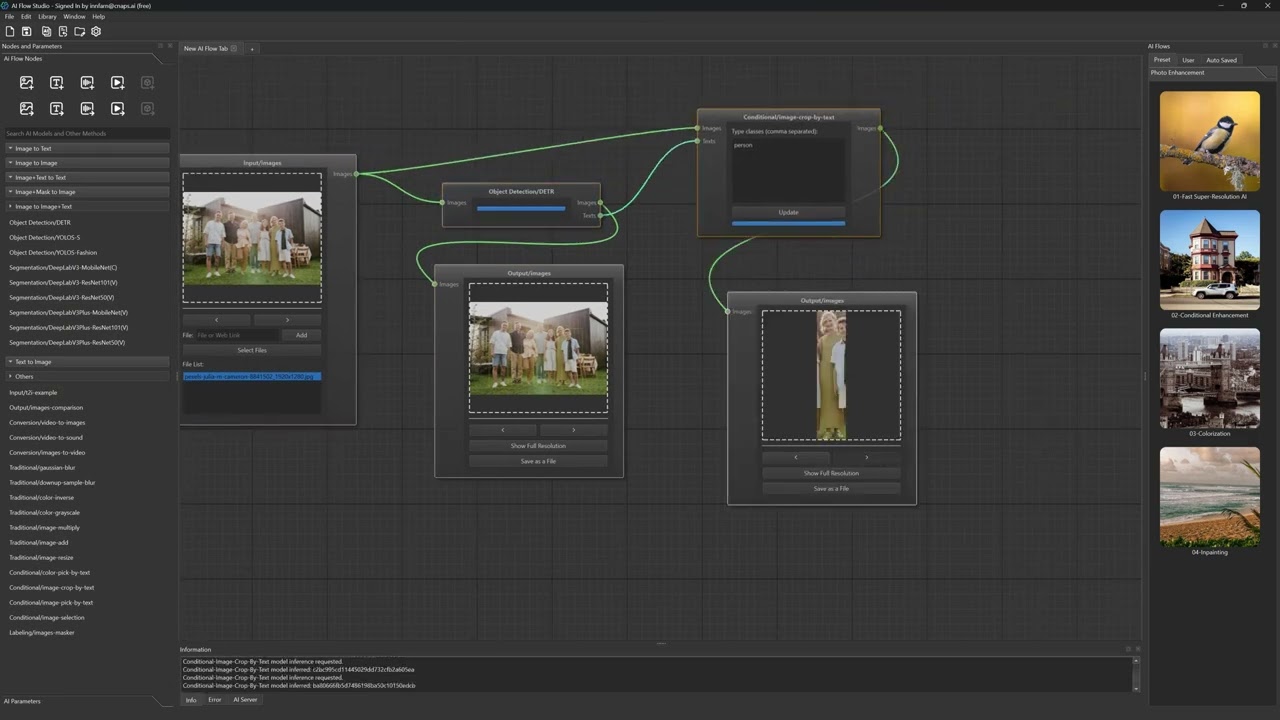Open the 03-Colorization preset thumbnail
Viewport: 1280px width, 720px height.
click(1210, 378)
